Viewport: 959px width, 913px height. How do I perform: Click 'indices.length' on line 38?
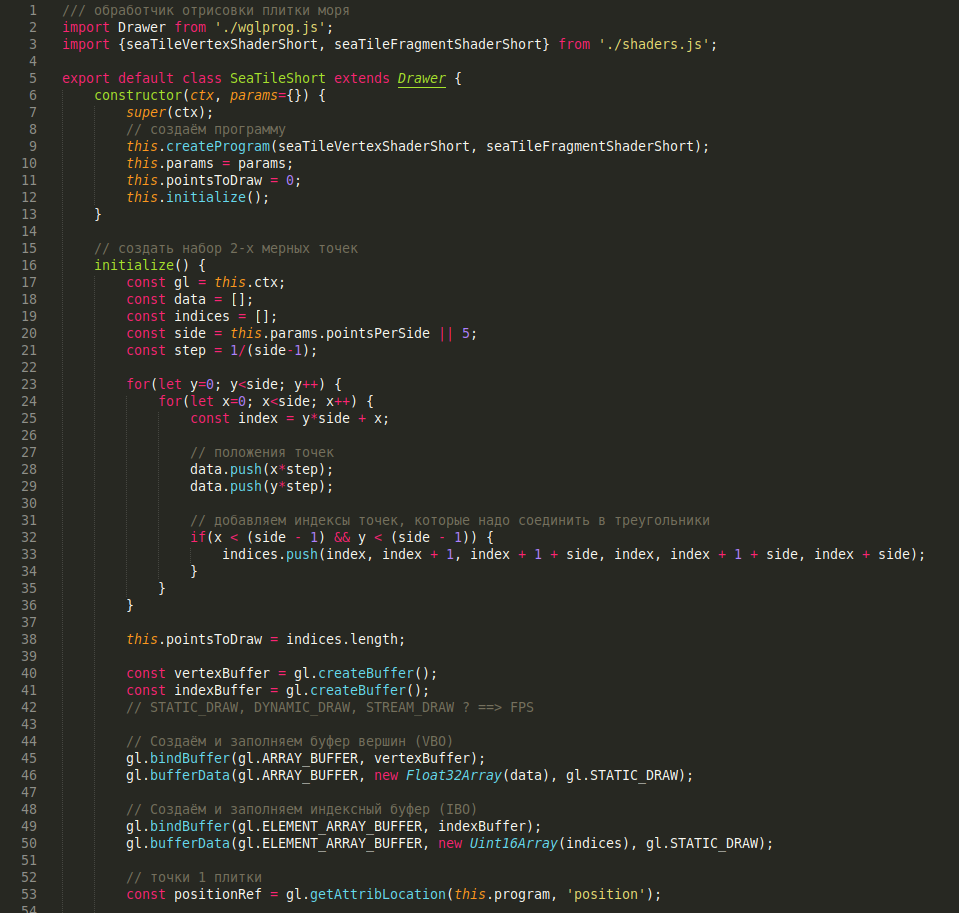342,640
